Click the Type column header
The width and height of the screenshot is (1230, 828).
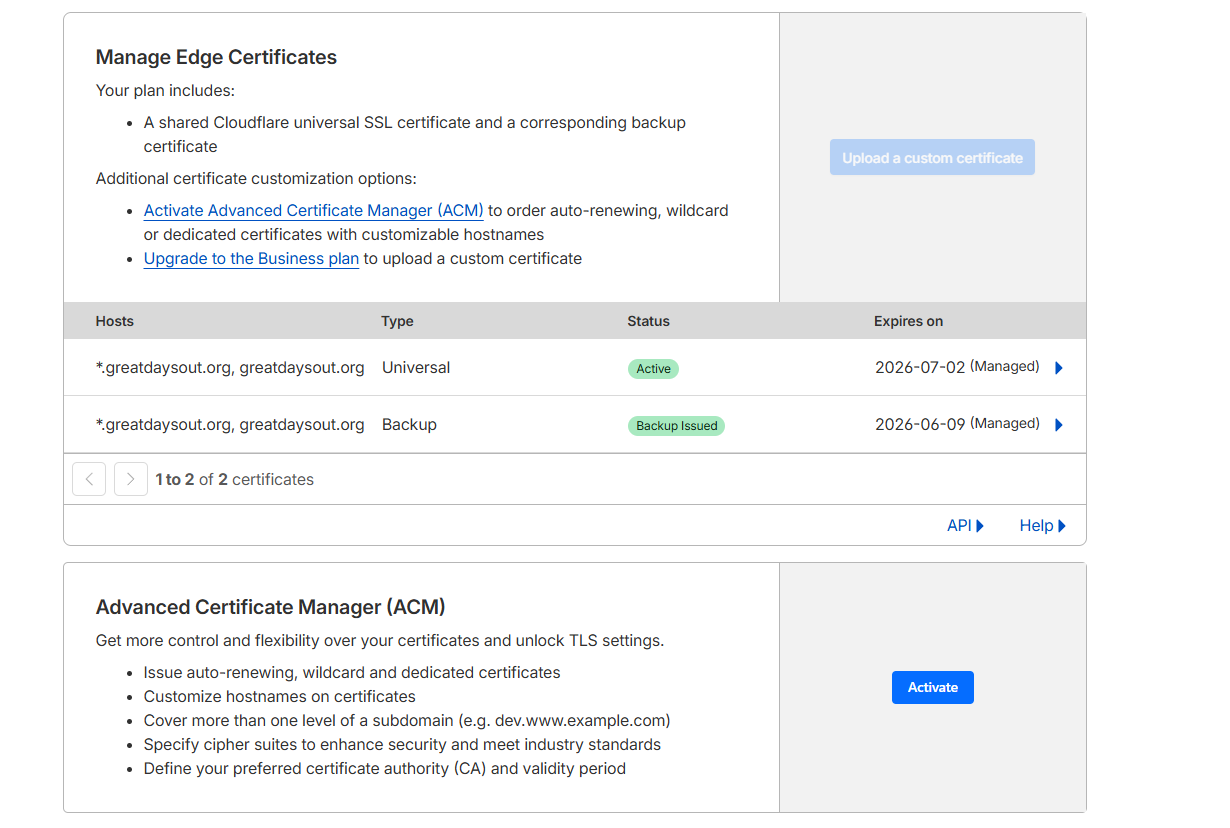[397, 321]
